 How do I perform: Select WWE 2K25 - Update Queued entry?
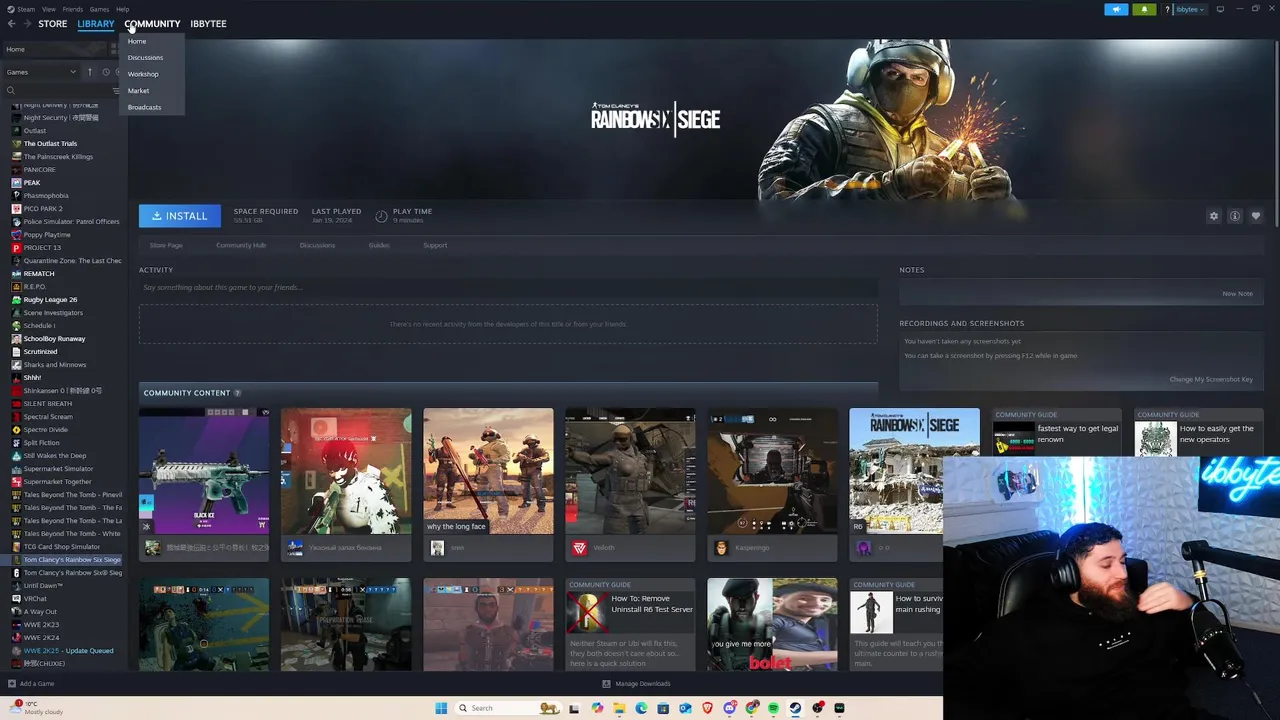[68, 651]
